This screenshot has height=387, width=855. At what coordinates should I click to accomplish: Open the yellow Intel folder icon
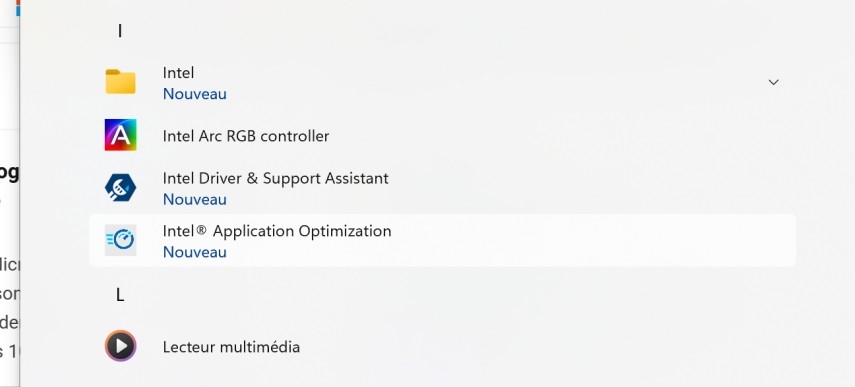(121, 82)
